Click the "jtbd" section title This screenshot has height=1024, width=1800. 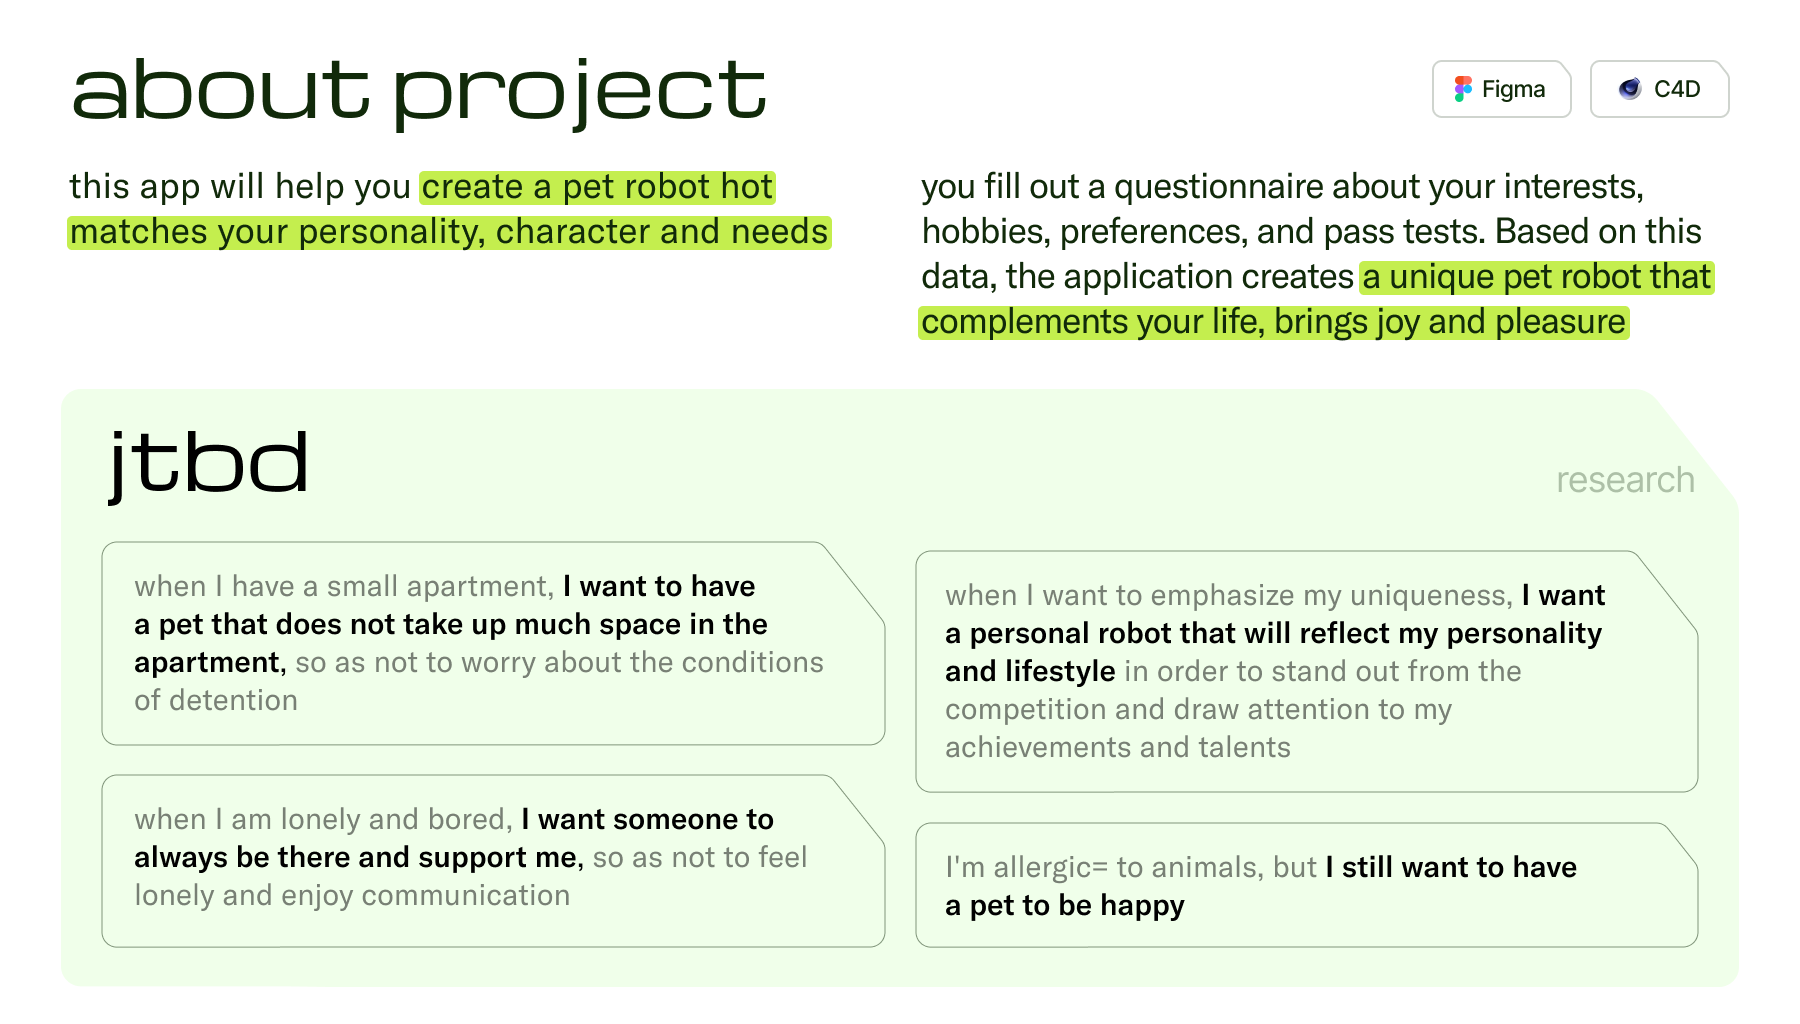click(x=208, y=464)
